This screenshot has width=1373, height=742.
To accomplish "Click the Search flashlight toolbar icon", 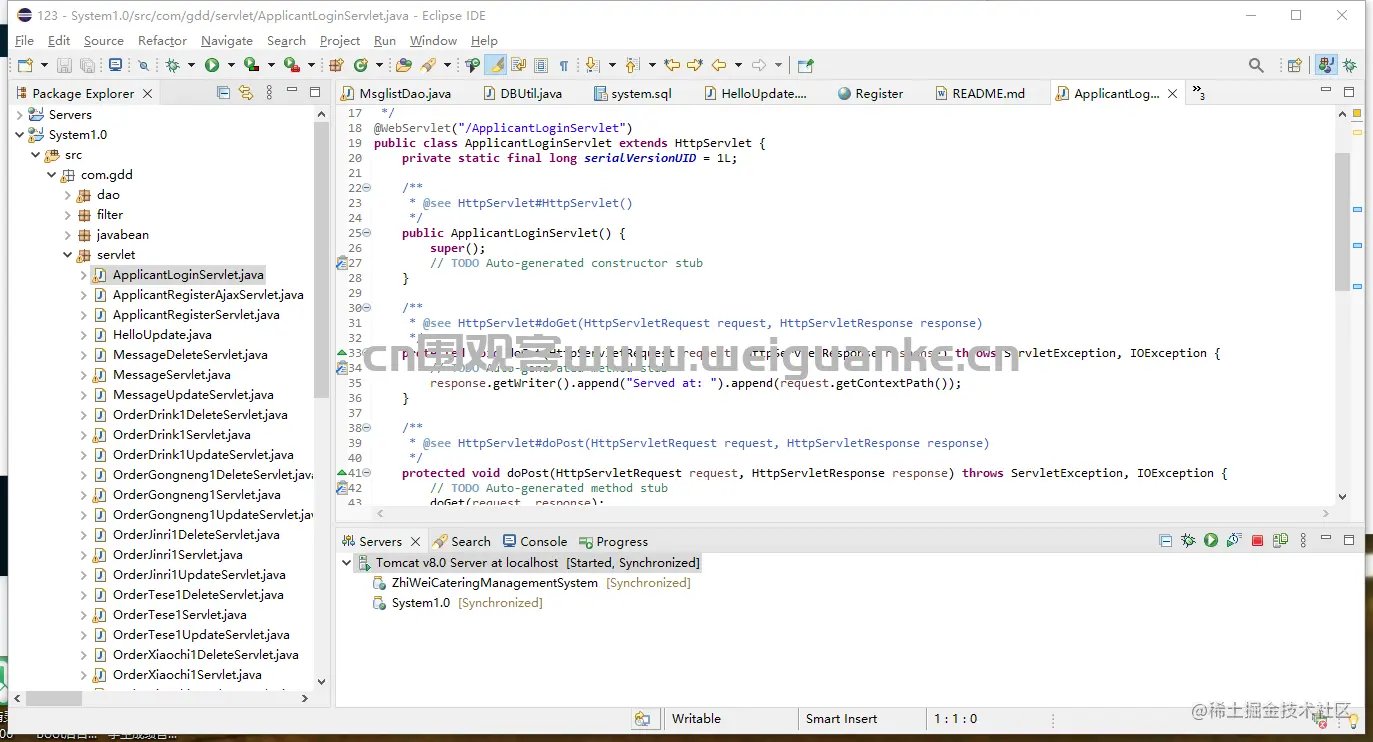I will tap(428, 65).
